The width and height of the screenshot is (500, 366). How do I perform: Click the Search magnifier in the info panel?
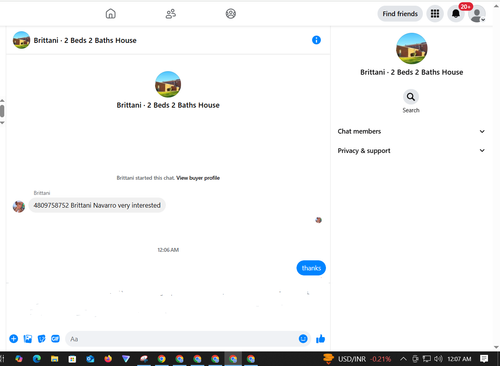tap(411, 97)
